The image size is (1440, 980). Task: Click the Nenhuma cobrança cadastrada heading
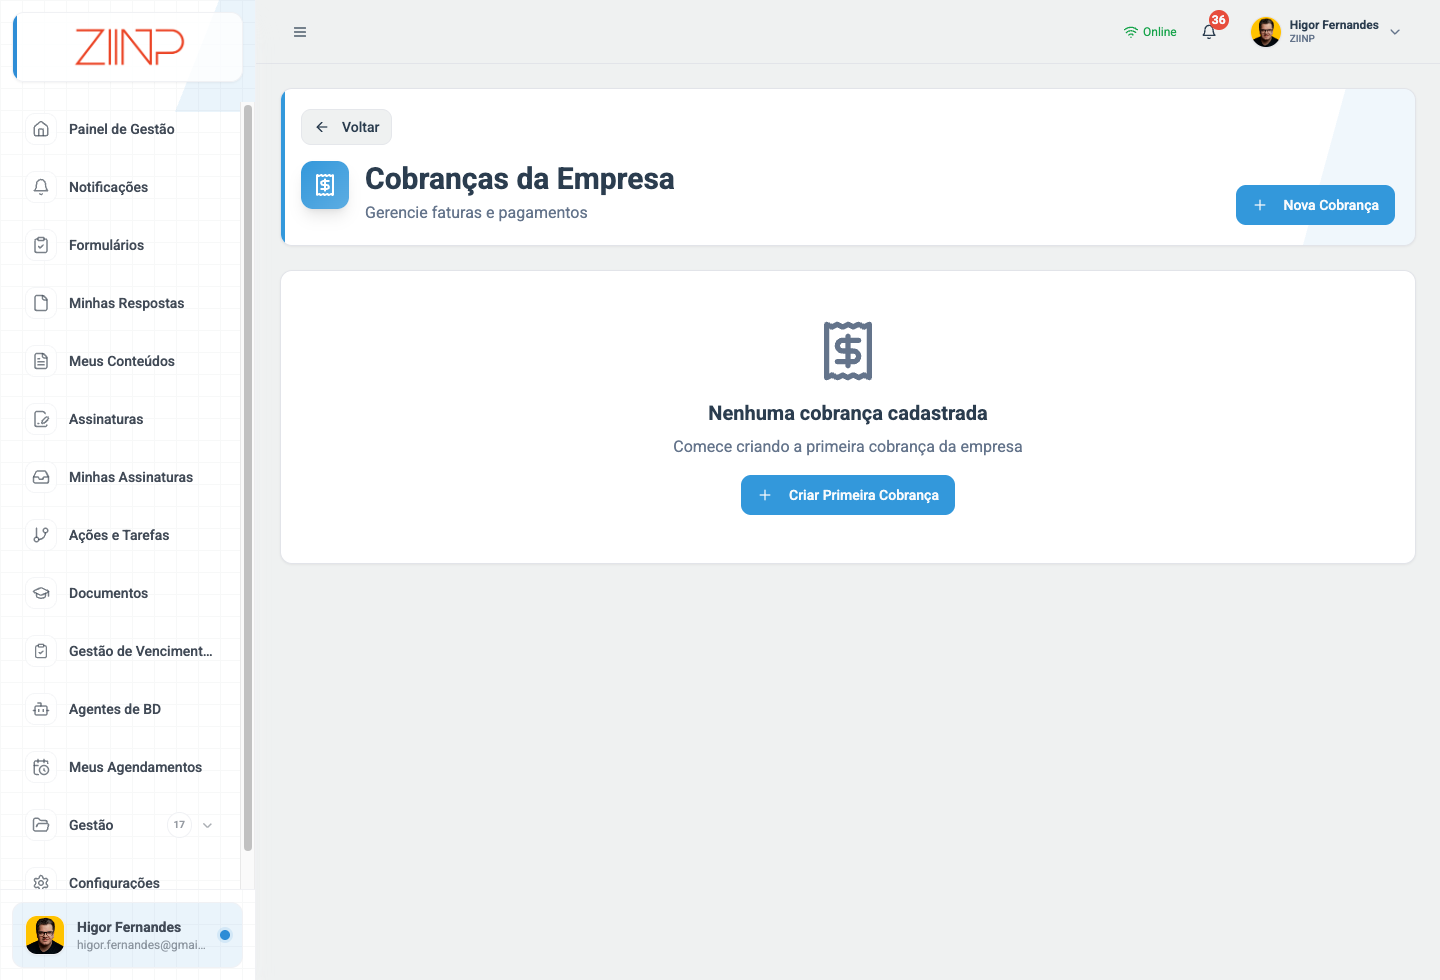848,413
